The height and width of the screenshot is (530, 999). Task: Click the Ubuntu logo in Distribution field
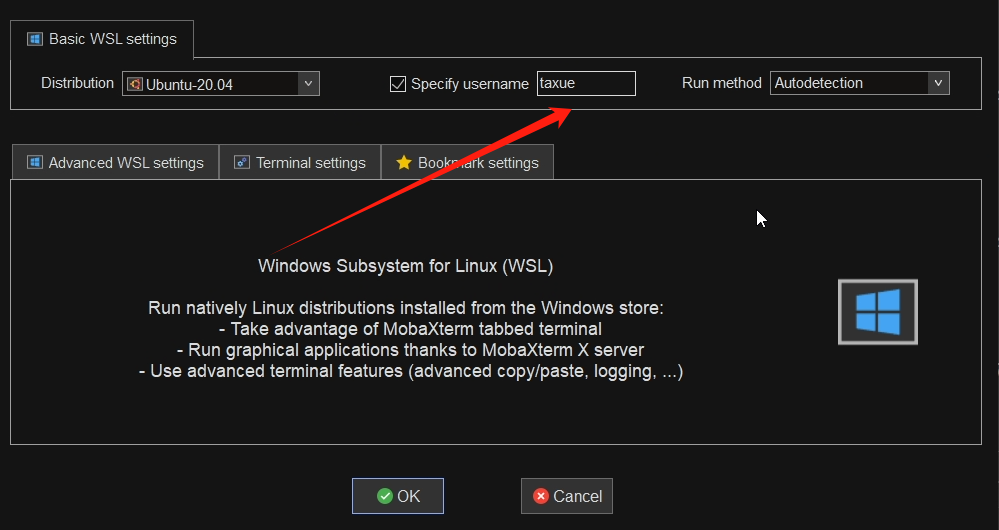134,83
